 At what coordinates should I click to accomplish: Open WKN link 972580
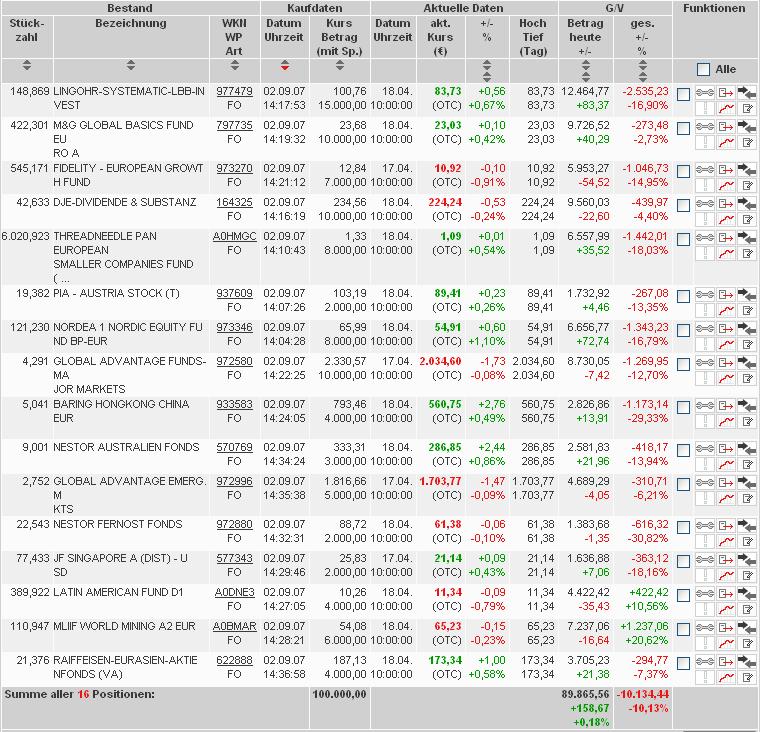[x=234, y=361]
